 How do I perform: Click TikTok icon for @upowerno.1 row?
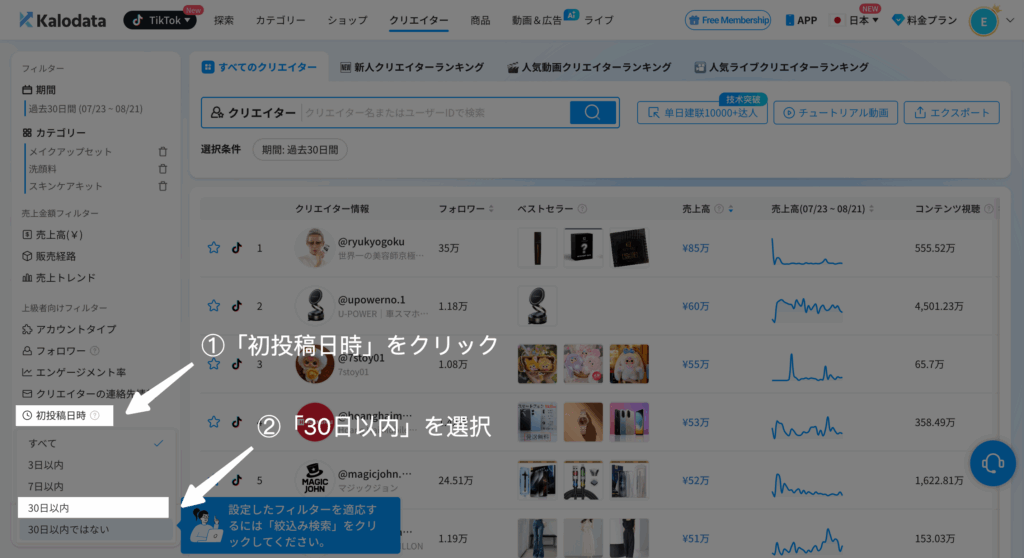(236, 306)
